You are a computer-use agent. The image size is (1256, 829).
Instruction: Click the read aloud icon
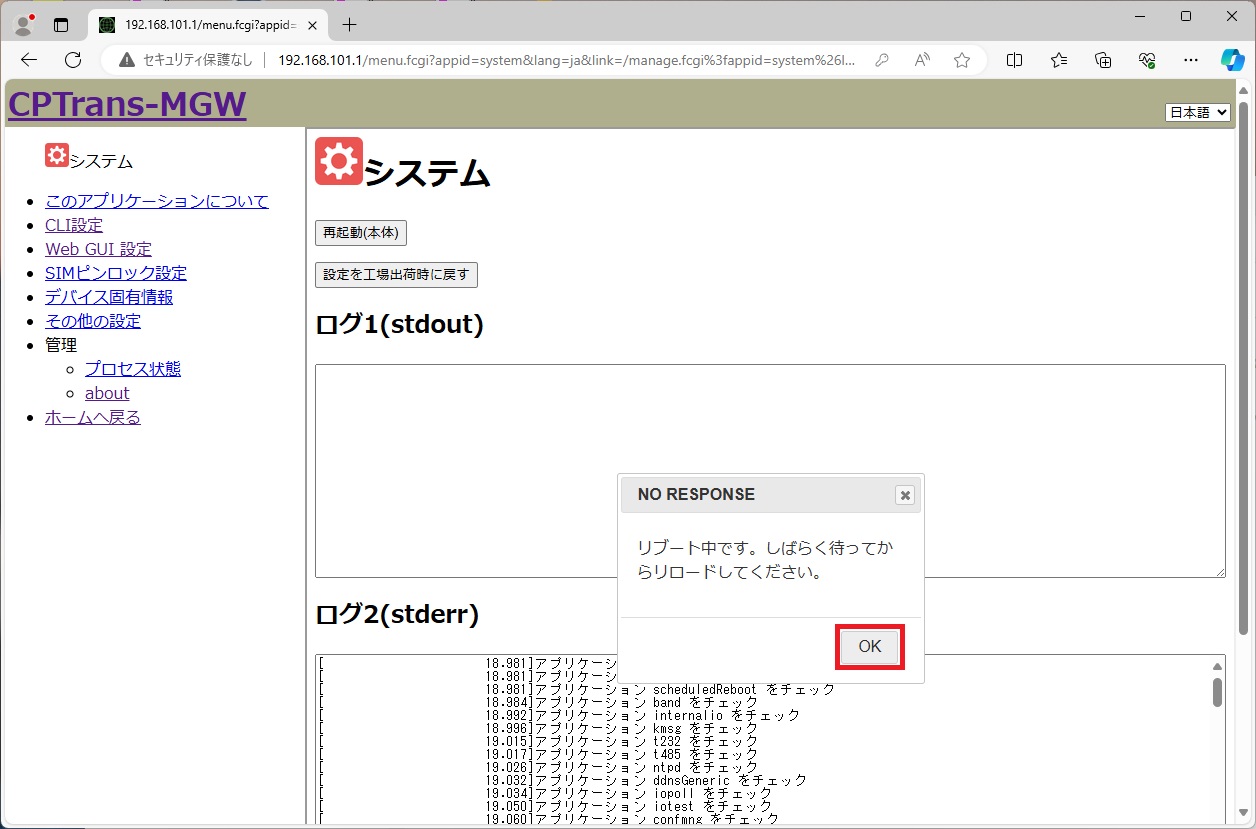[x=922, y=60]
